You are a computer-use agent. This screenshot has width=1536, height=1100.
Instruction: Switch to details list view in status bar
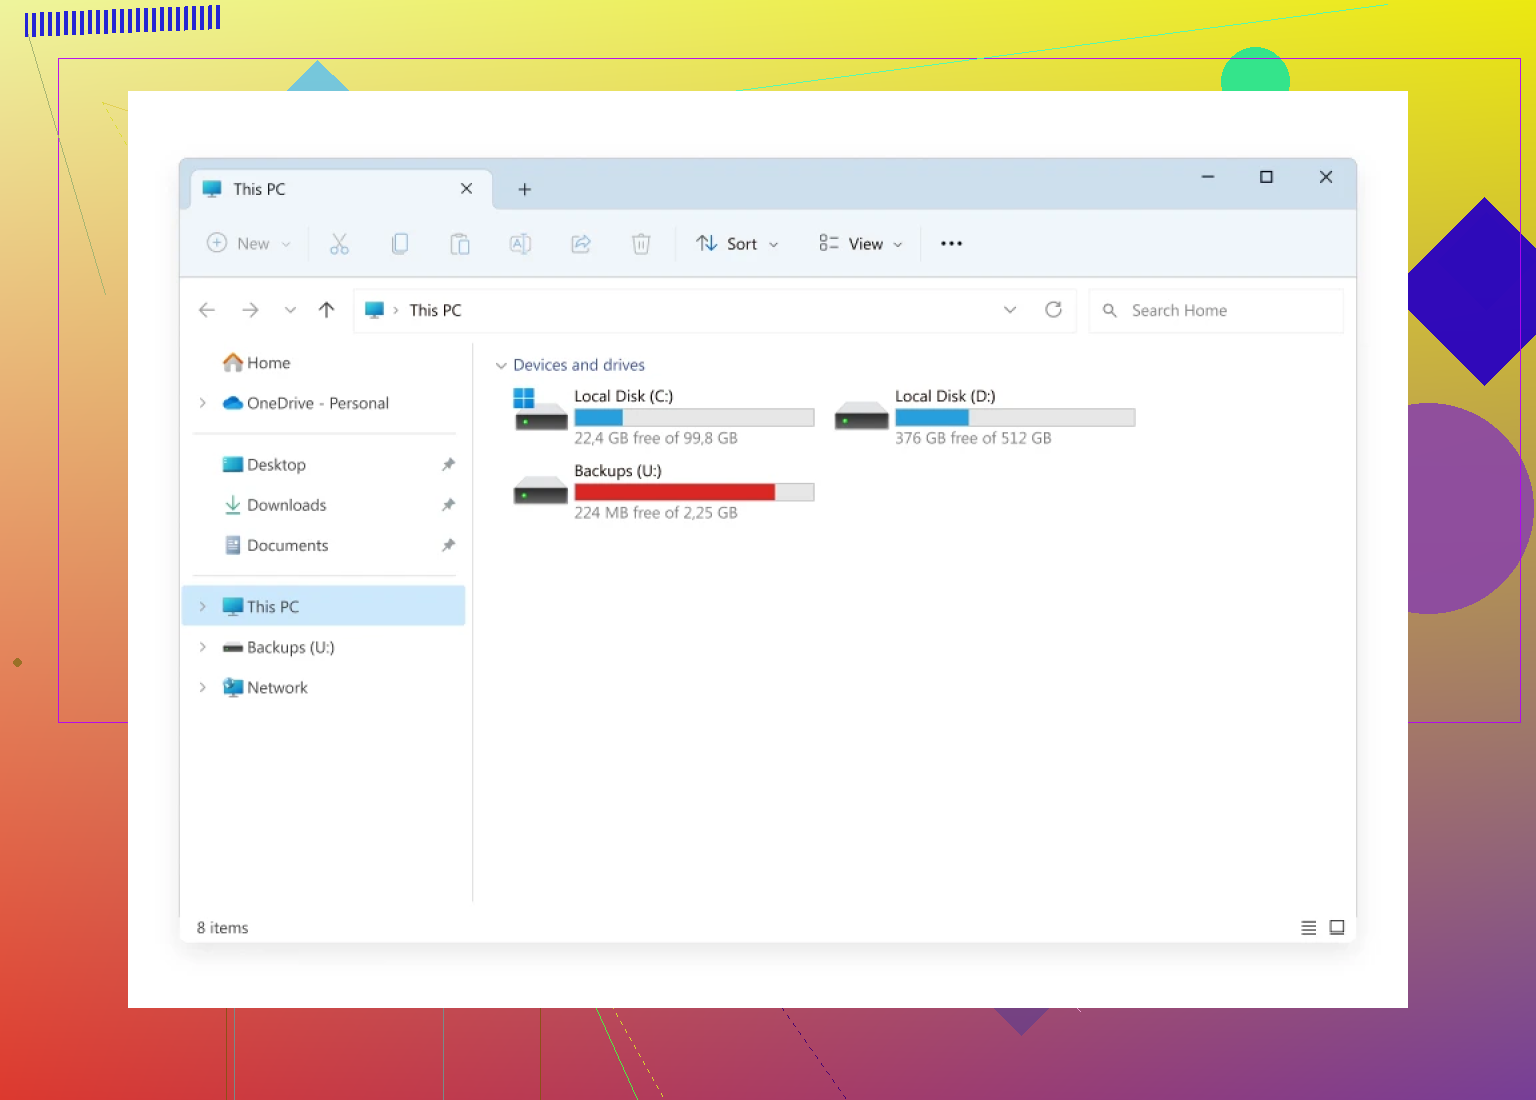pos(1308,928)
